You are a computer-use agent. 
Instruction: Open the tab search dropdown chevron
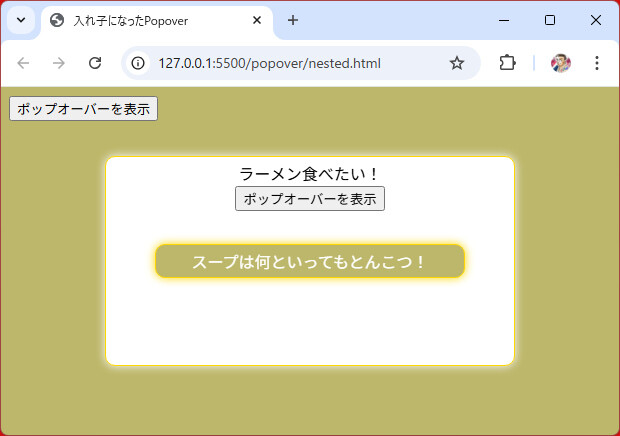click(x=20, y=20)
